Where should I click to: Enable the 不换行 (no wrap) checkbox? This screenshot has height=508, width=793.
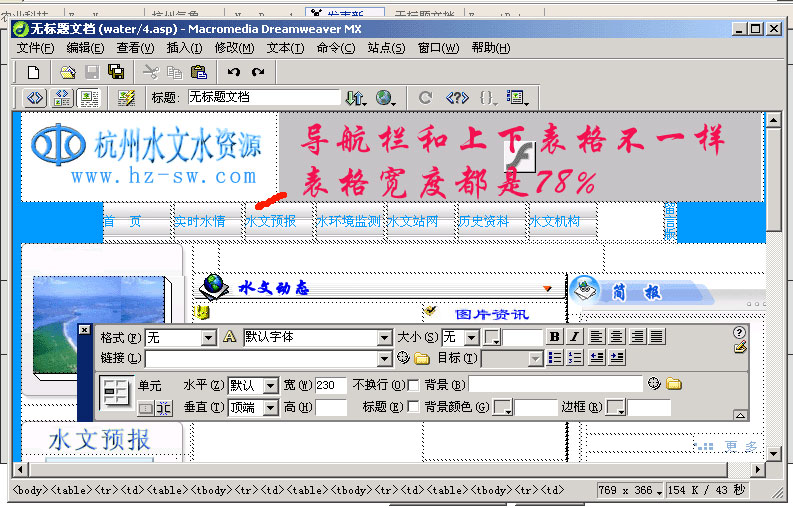point(413,385)
